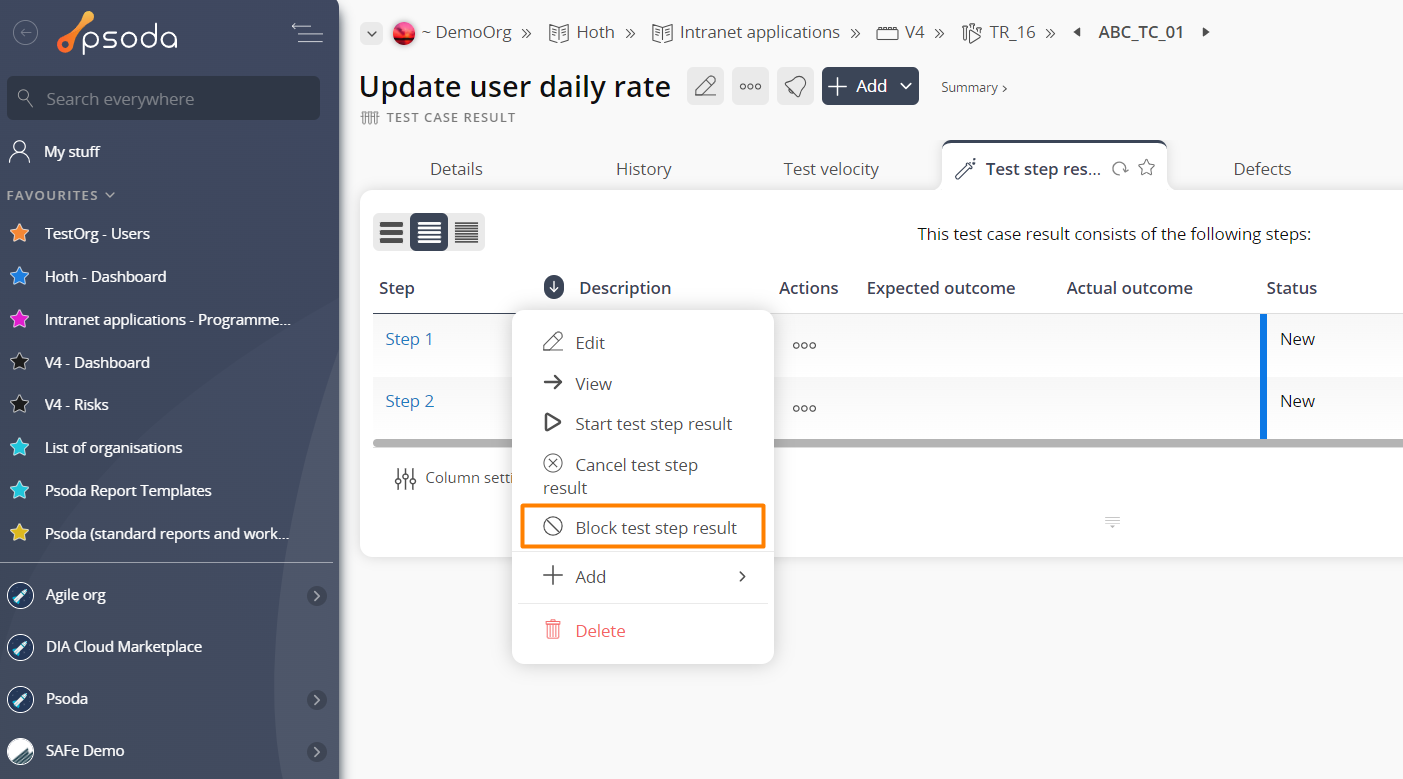The height and width of the screenshot is (779, 1403).
Task: Open List of organisations favourite
Action: point(113,448)
